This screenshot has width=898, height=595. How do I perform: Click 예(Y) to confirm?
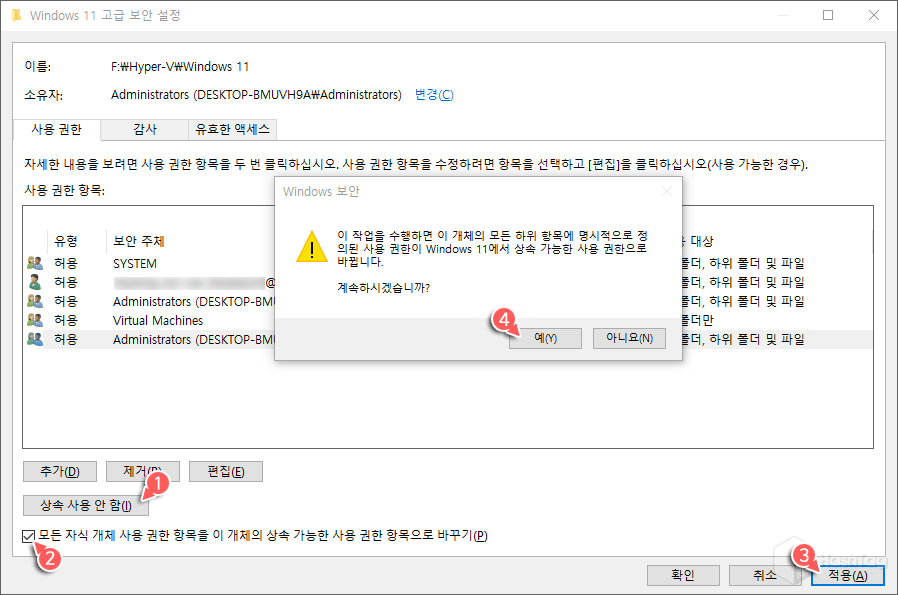[545, 338]
